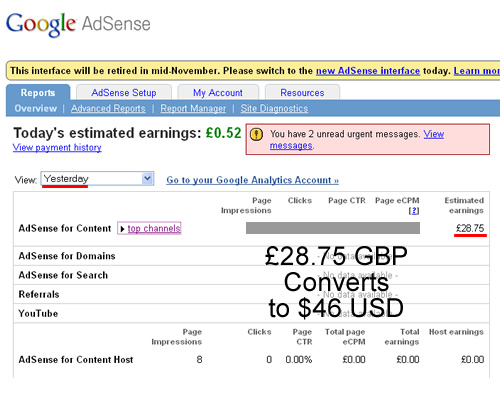Open the My Account tab

click(218, 92)
